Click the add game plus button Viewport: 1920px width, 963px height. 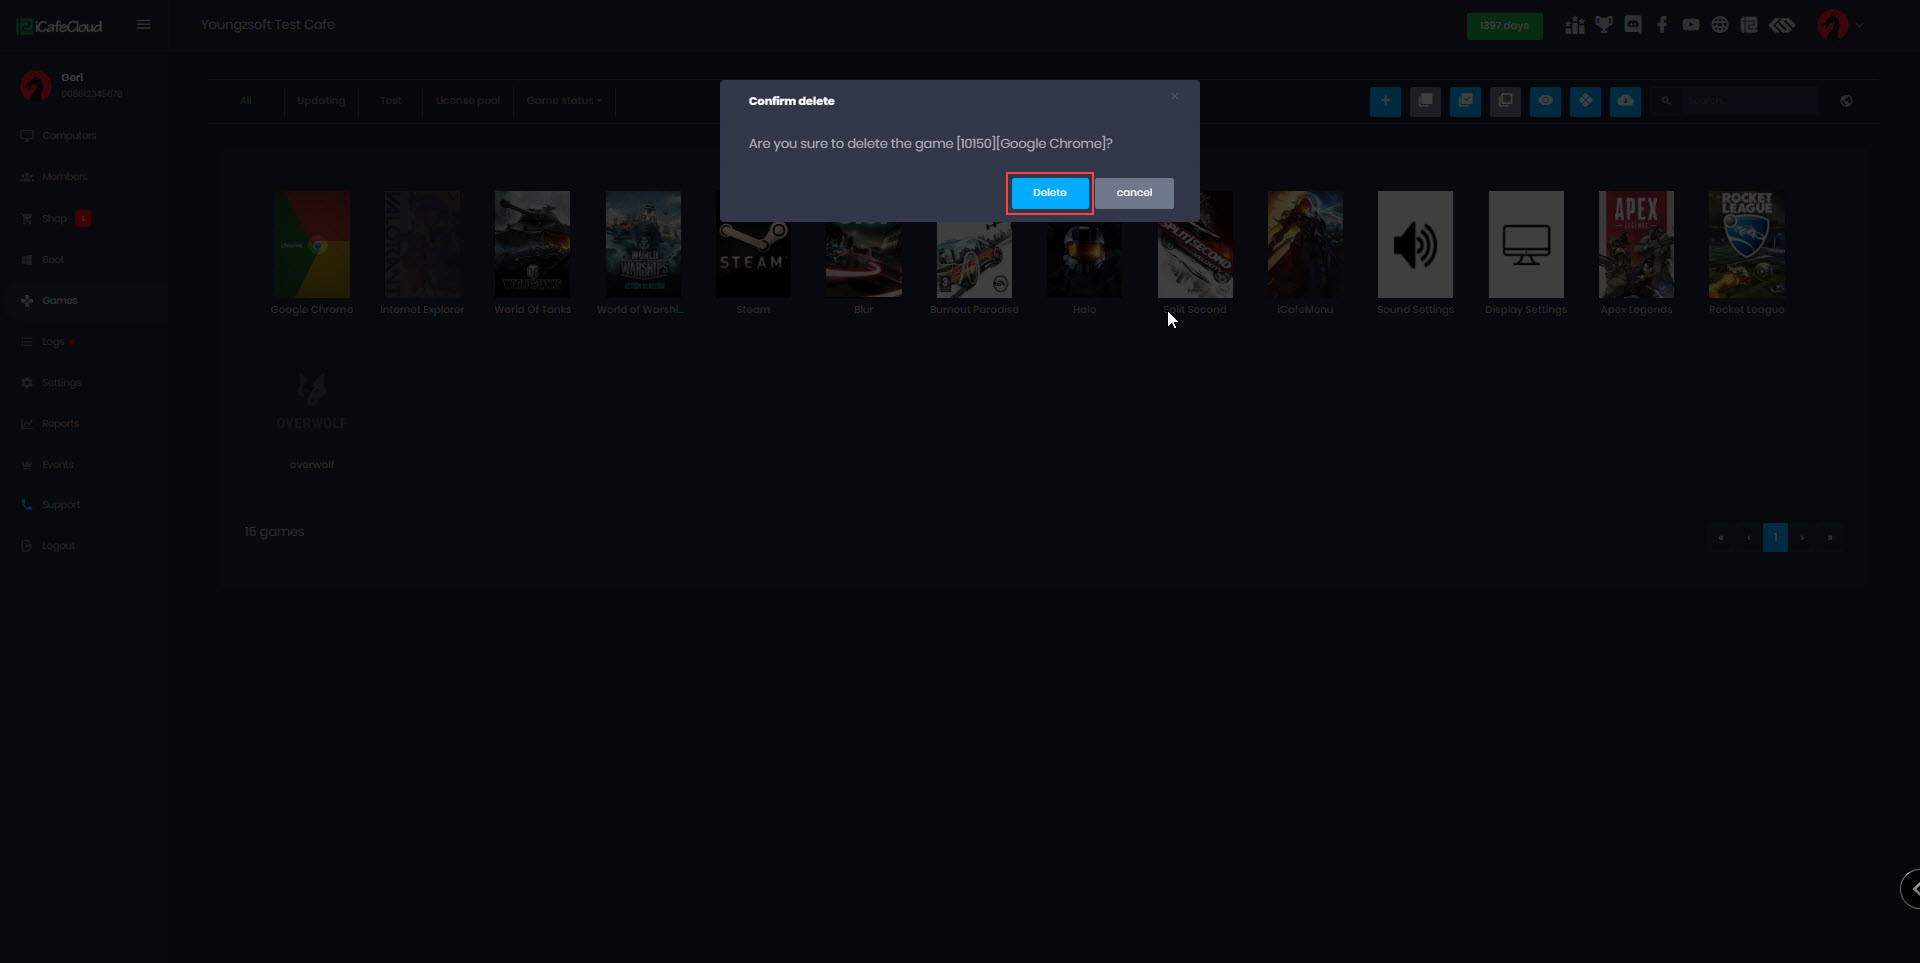(1385, 101)
